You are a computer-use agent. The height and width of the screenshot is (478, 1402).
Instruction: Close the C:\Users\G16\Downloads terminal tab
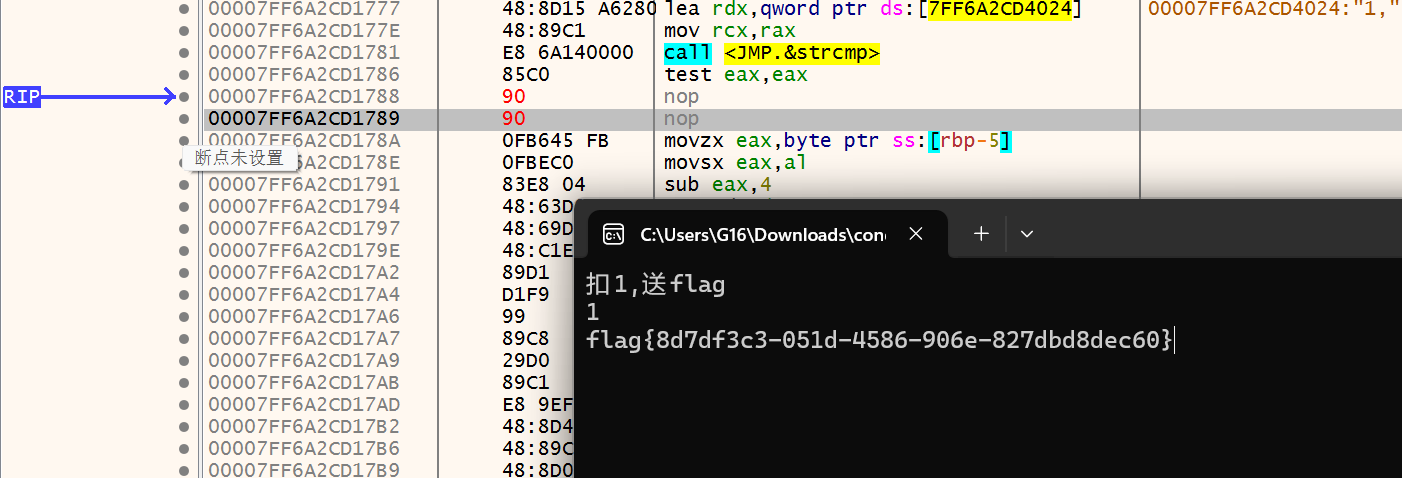point(915,234)
